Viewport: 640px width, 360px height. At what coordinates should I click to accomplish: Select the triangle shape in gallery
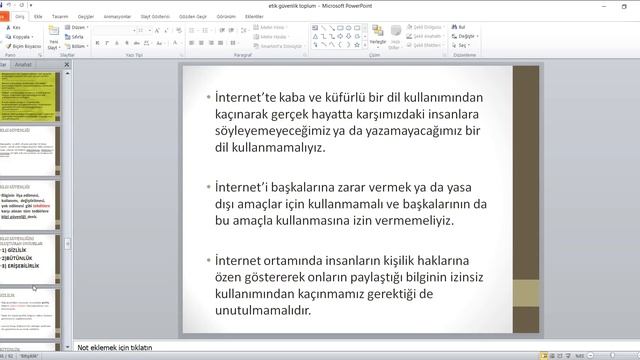(315, 37)
